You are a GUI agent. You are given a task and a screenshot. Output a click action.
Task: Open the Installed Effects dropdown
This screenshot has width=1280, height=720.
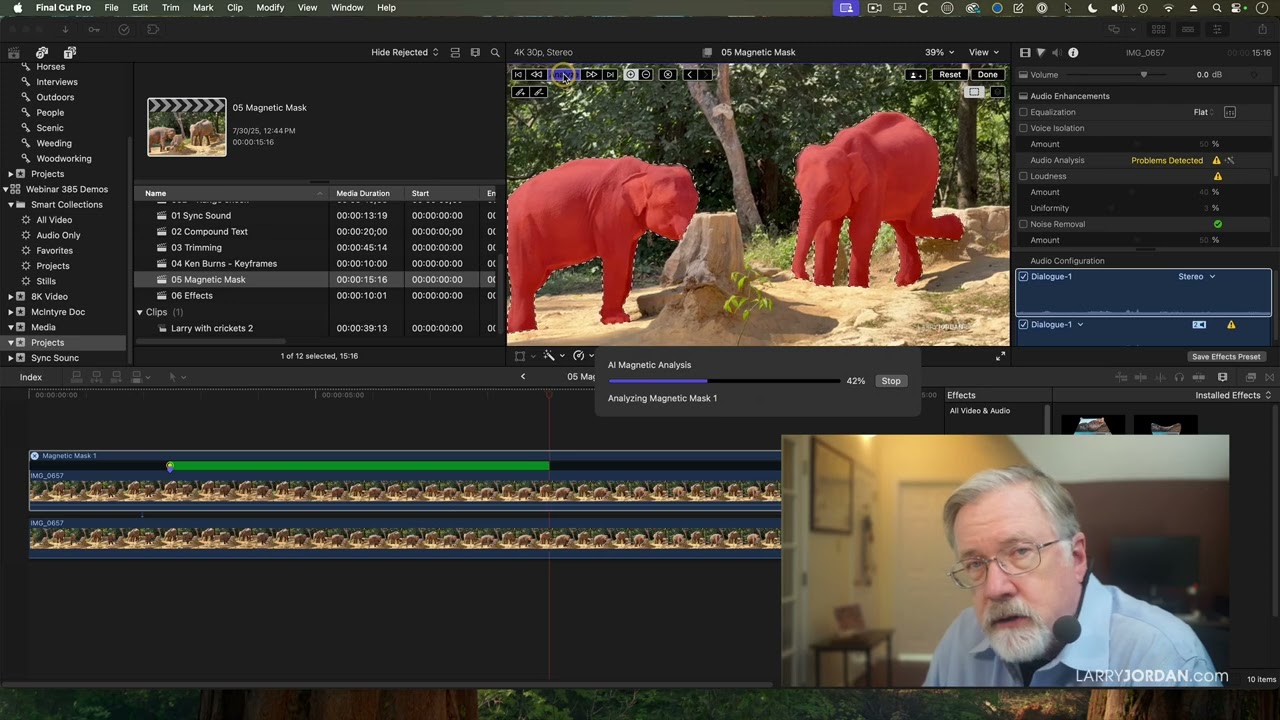point(1233,395)
